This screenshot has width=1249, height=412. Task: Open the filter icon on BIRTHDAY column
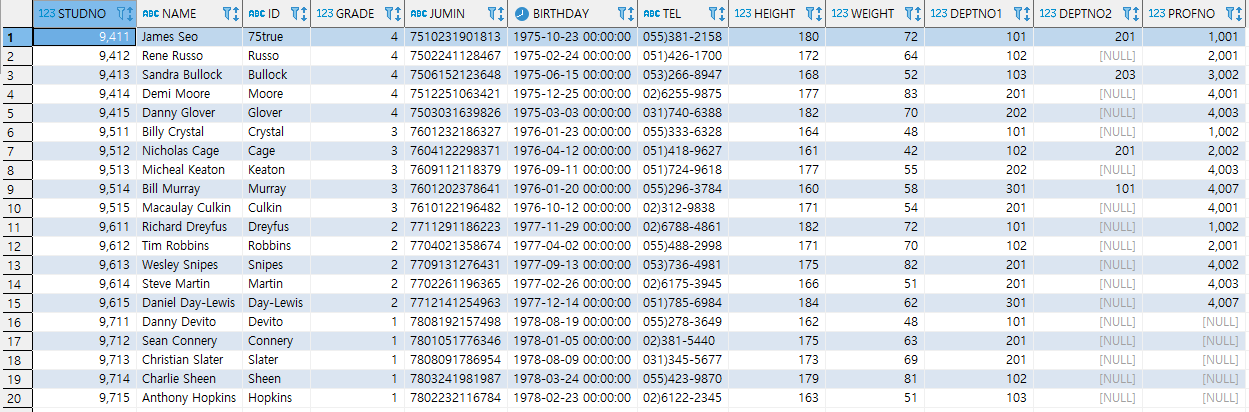622,14
